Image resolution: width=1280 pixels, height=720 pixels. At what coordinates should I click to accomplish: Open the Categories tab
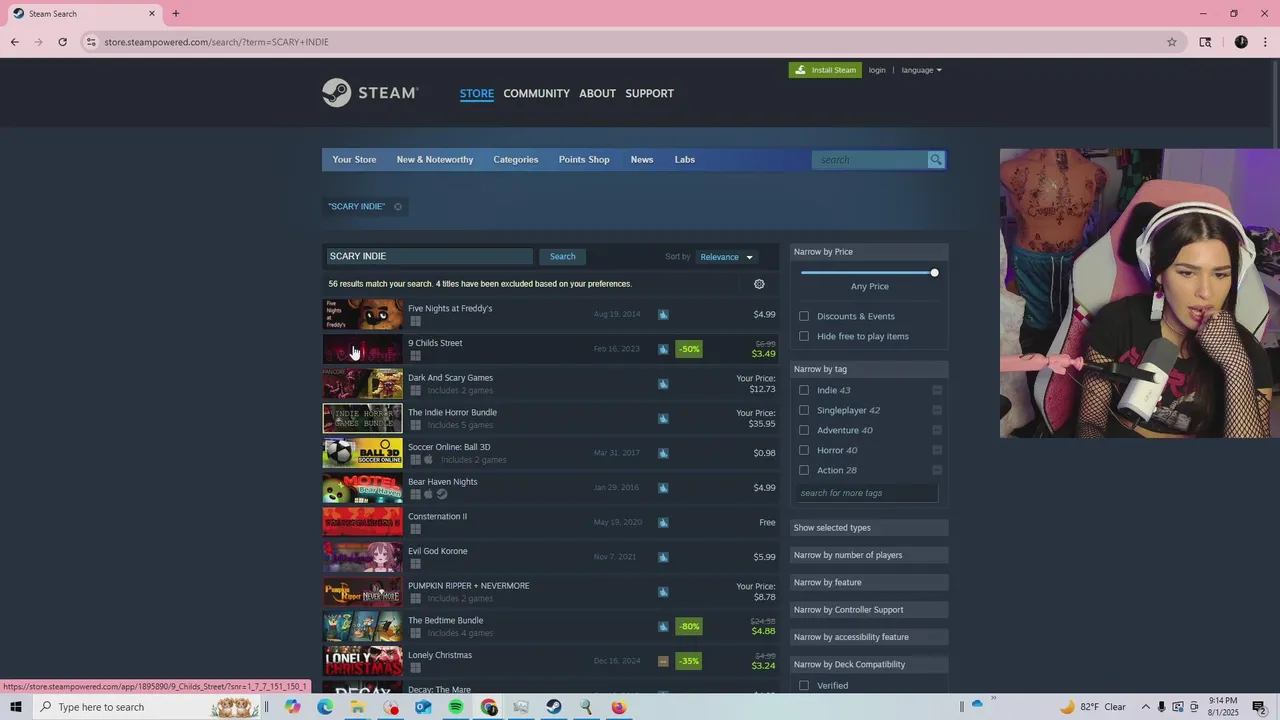coord(515,160)
